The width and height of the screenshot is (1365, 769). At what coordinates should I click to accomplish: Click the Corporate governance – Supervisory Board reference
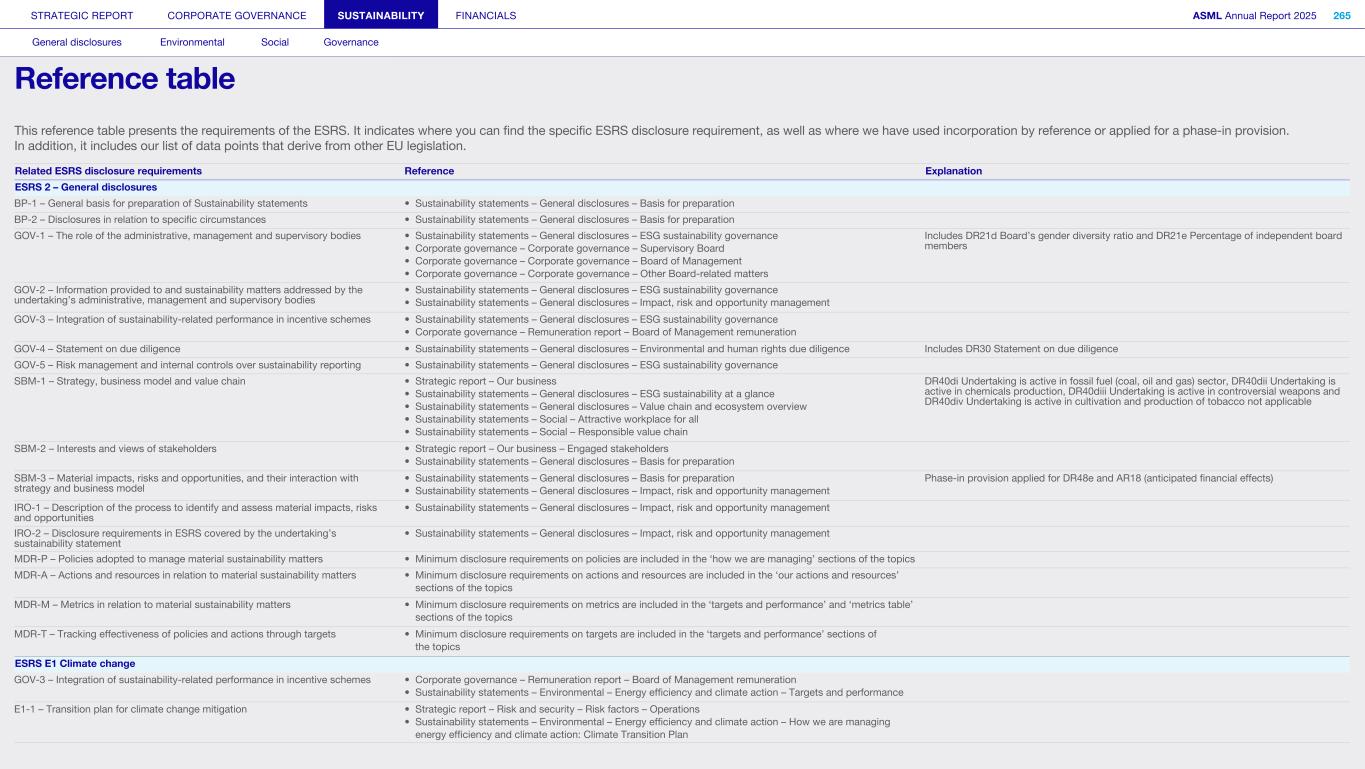point(569,248)
